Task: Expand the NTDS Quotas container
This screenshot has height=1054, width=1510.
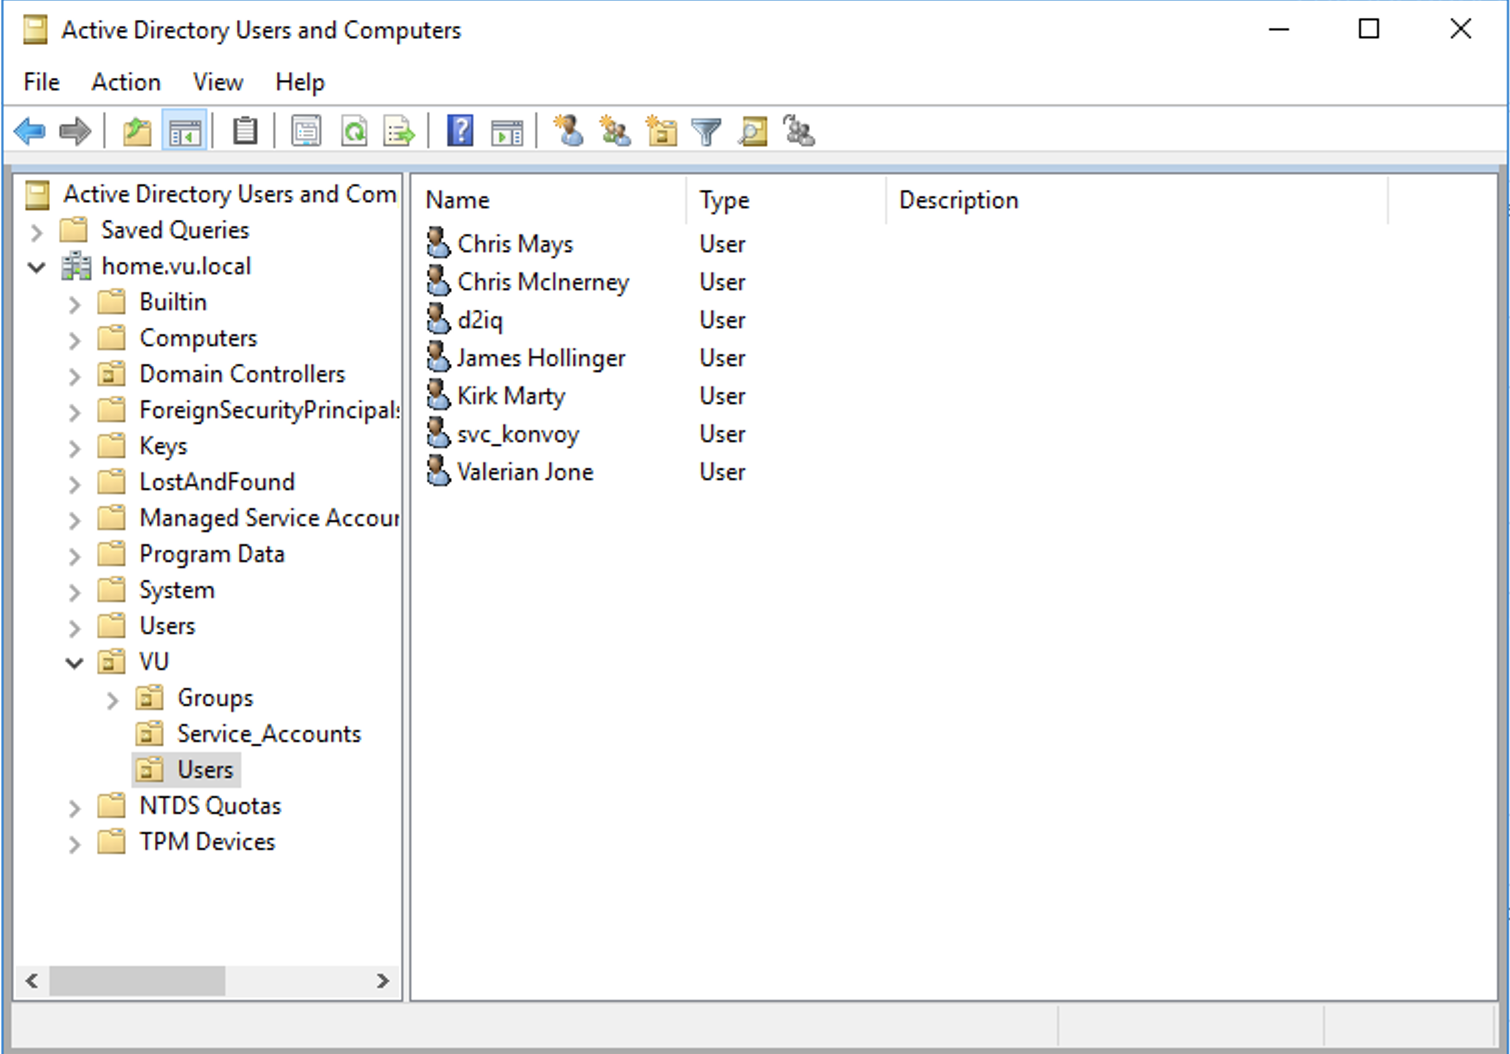Action: click(x=74, y=808)
